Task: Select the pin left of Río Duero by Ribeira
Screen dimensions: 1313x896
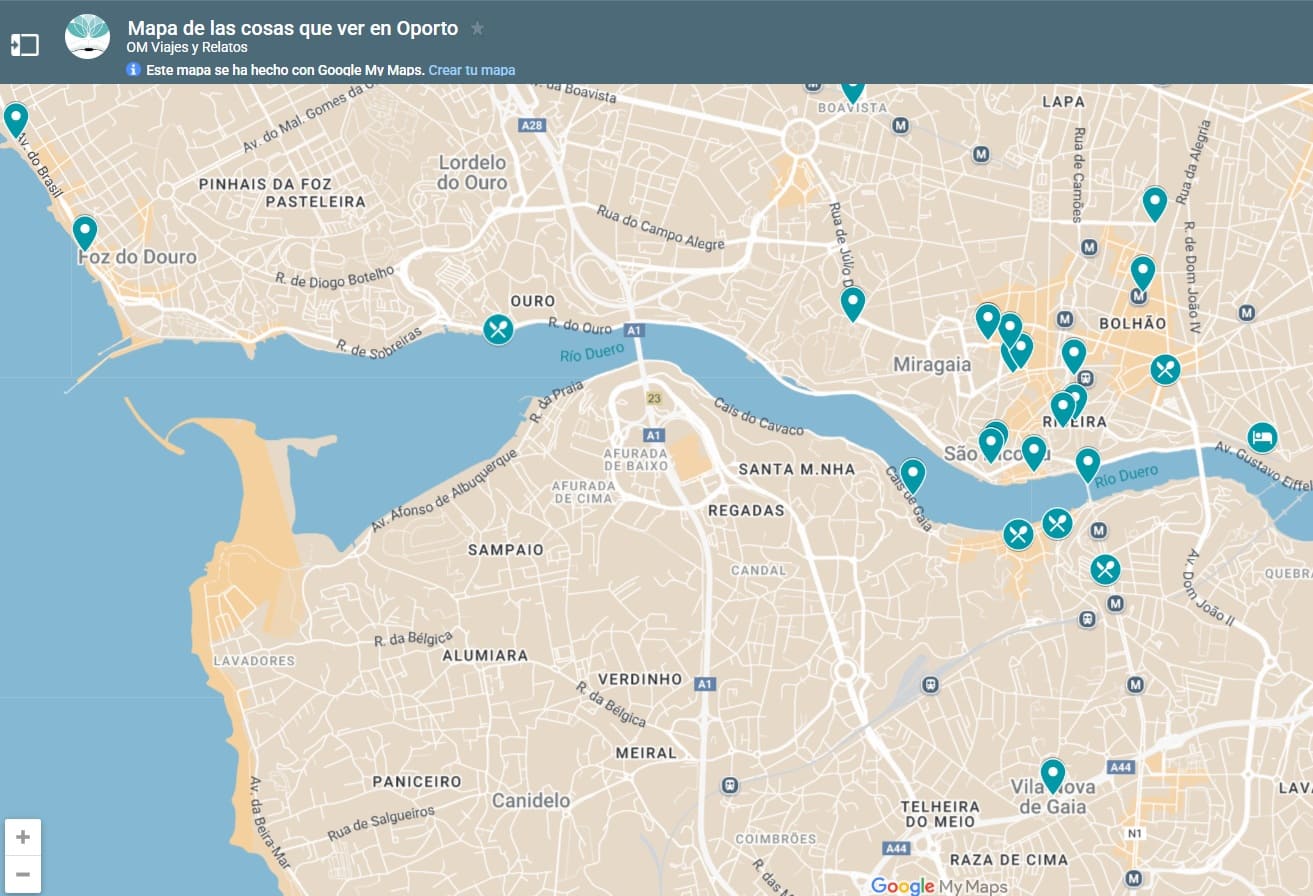Action: [1088, 464]
